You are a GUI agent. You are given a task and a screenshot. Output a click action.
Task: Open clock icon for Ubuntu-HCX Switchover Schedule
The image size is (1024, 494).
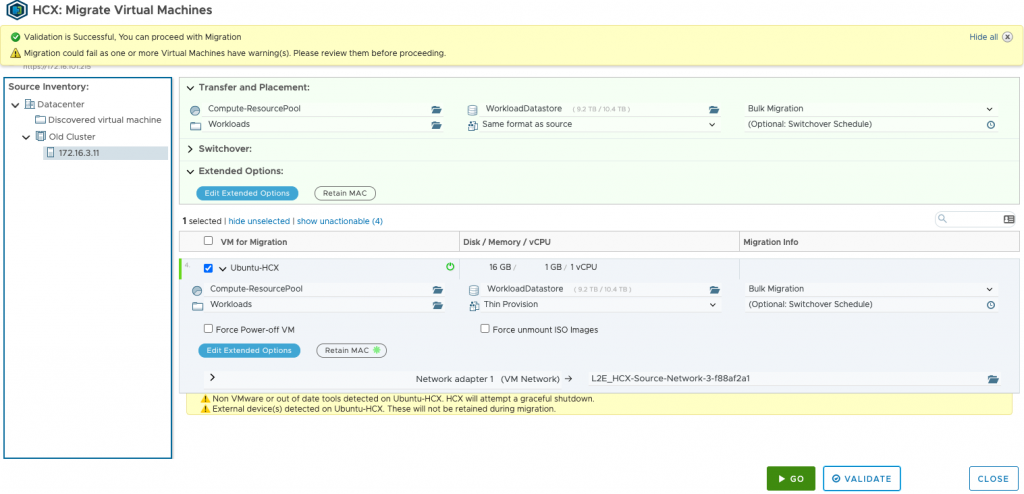tap(991, 305)
